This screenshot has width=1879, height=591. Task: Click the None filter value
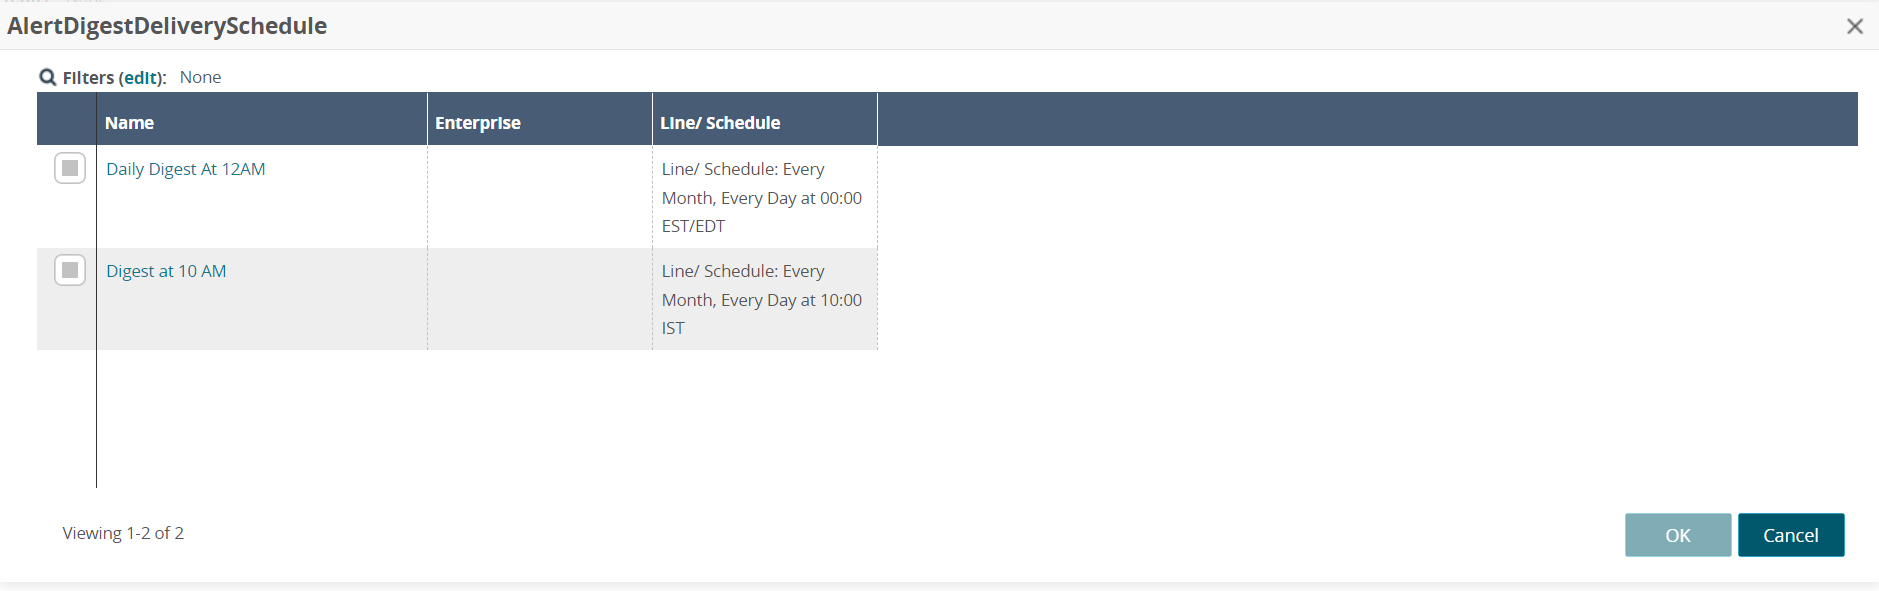(200, 77)
